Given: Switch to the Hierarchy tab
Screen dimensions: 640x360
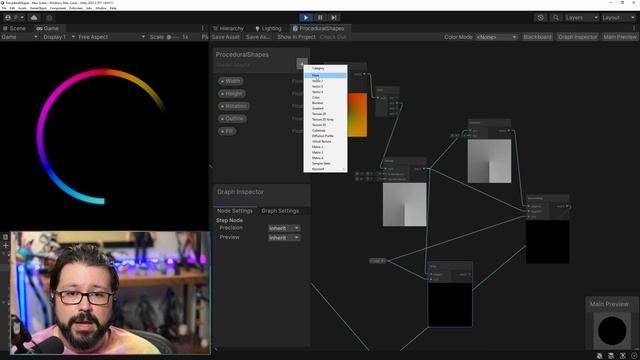Looking at the screenshot, I should (x=228, y=28).
